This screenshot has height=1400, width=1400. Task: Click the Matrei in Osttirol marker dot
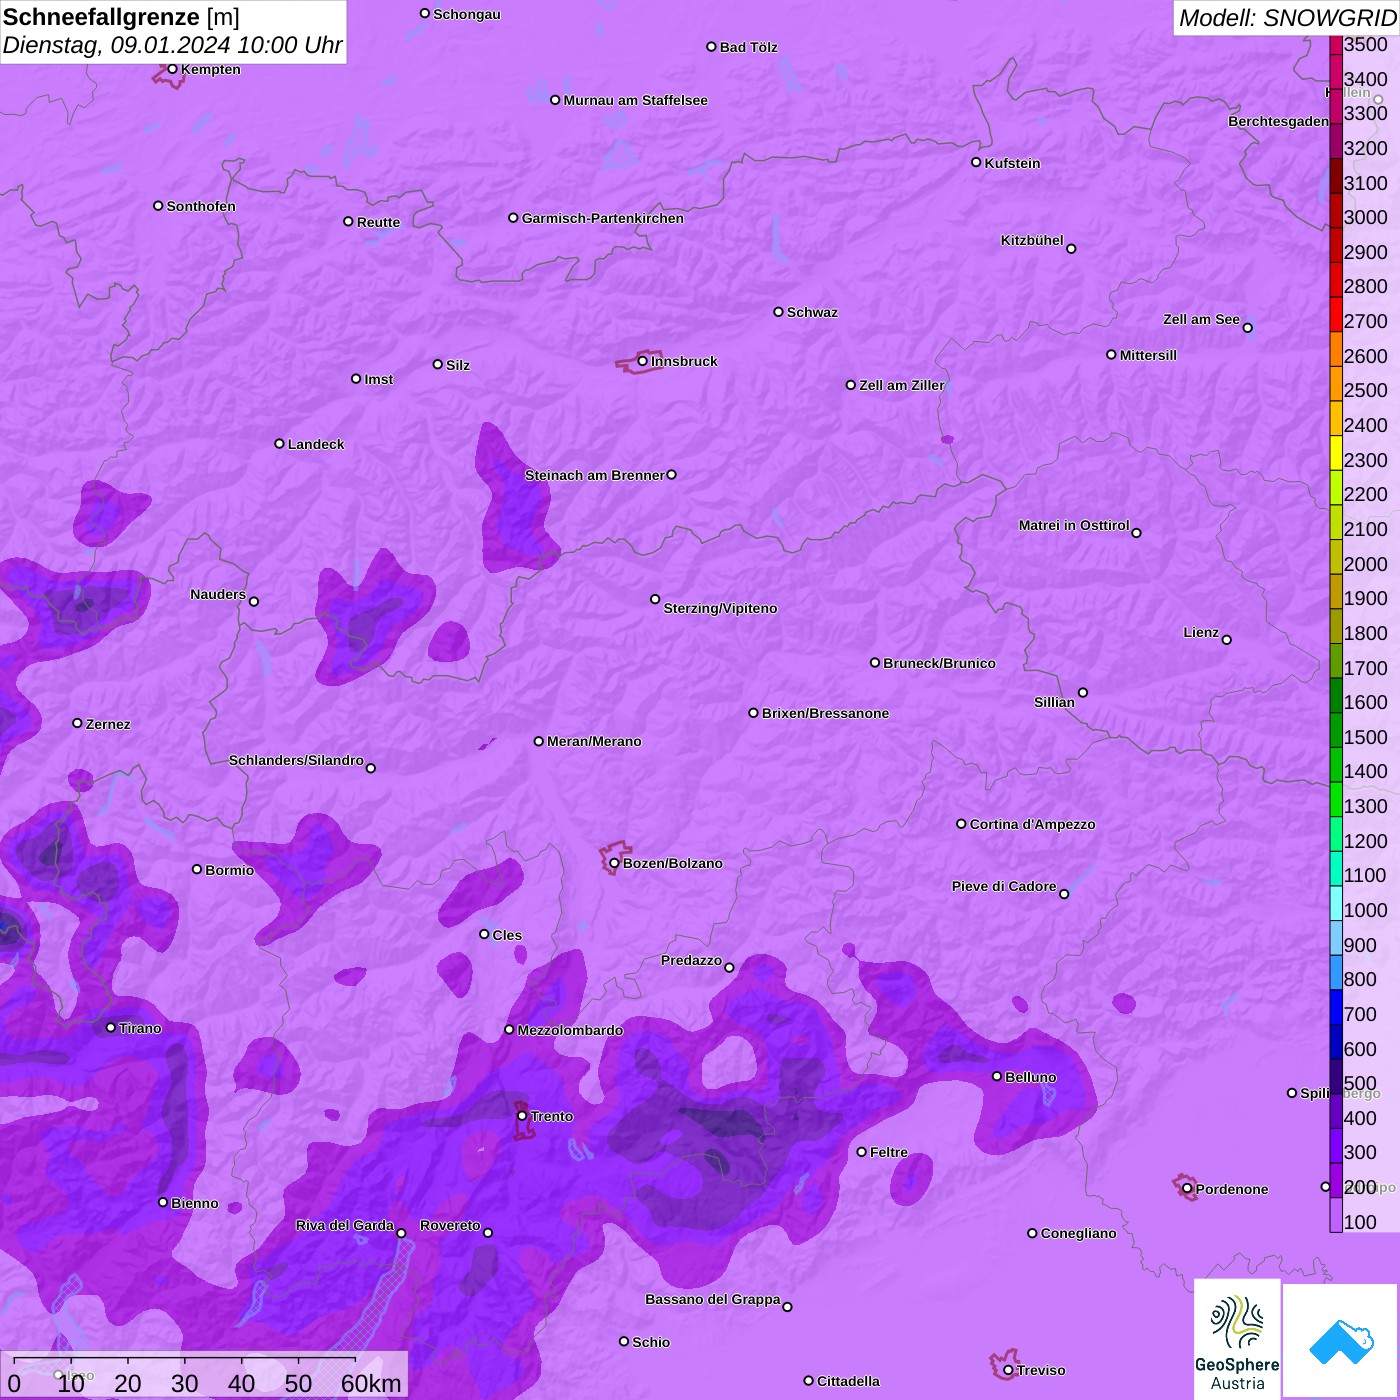pos(1136,533)
